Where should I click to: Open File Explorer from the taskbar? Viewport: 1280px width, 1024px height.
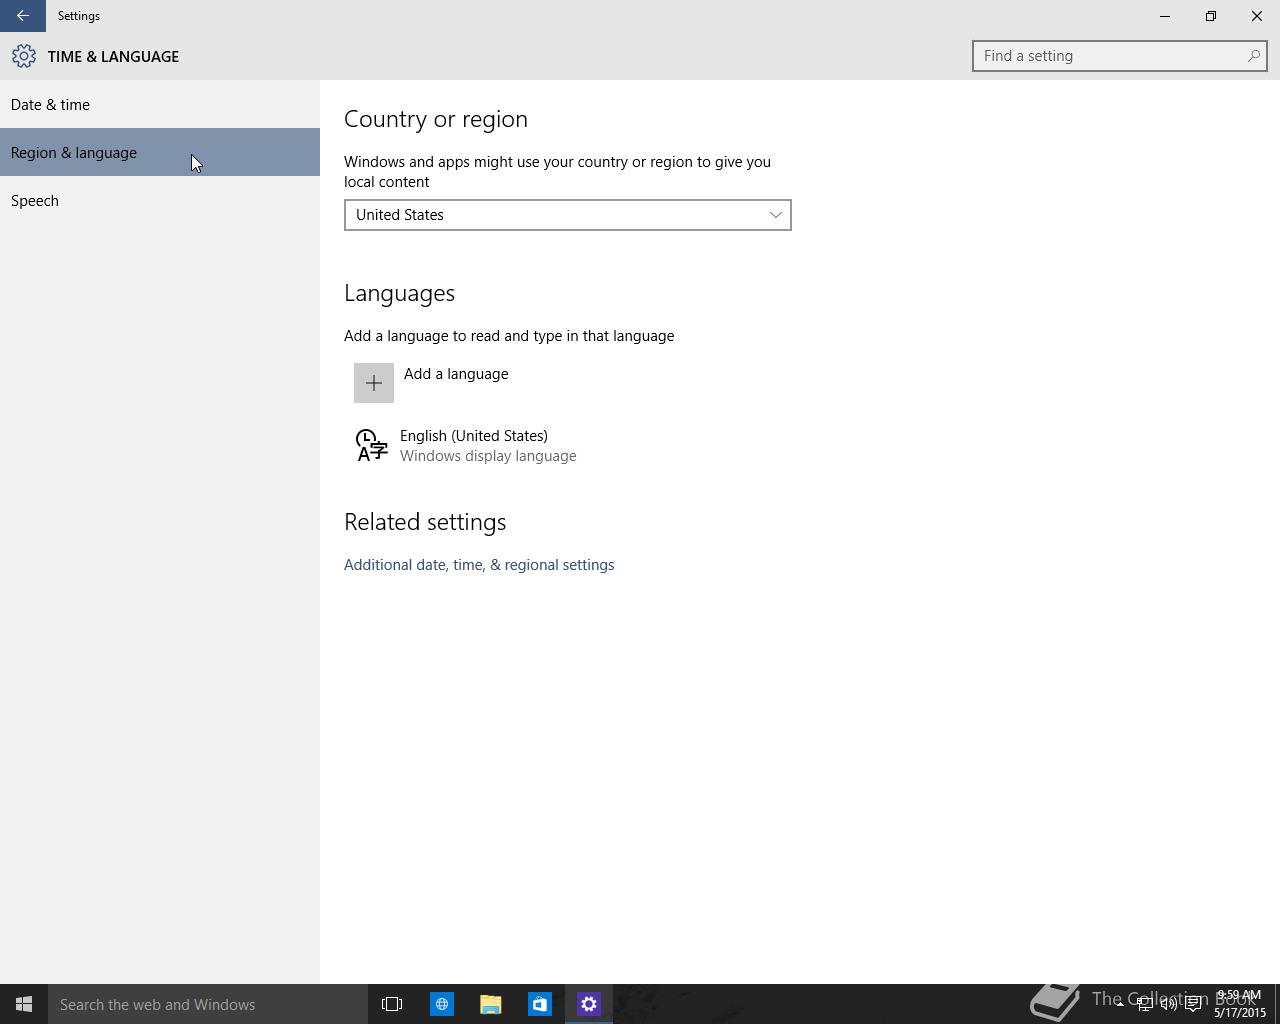[x=490, y=1004]
